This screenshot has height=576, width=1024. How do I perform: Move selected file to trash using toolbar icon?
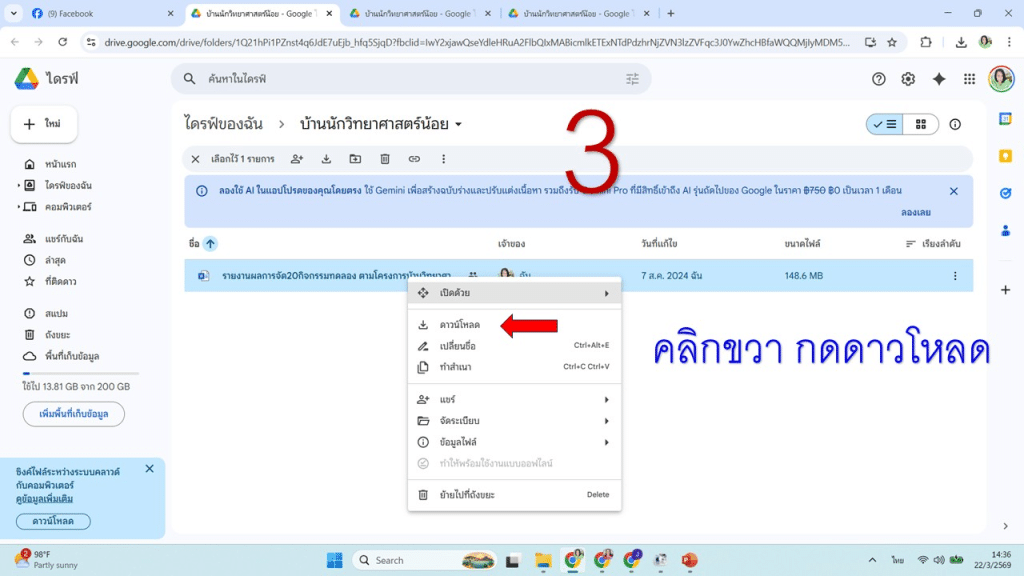[384, 159]
